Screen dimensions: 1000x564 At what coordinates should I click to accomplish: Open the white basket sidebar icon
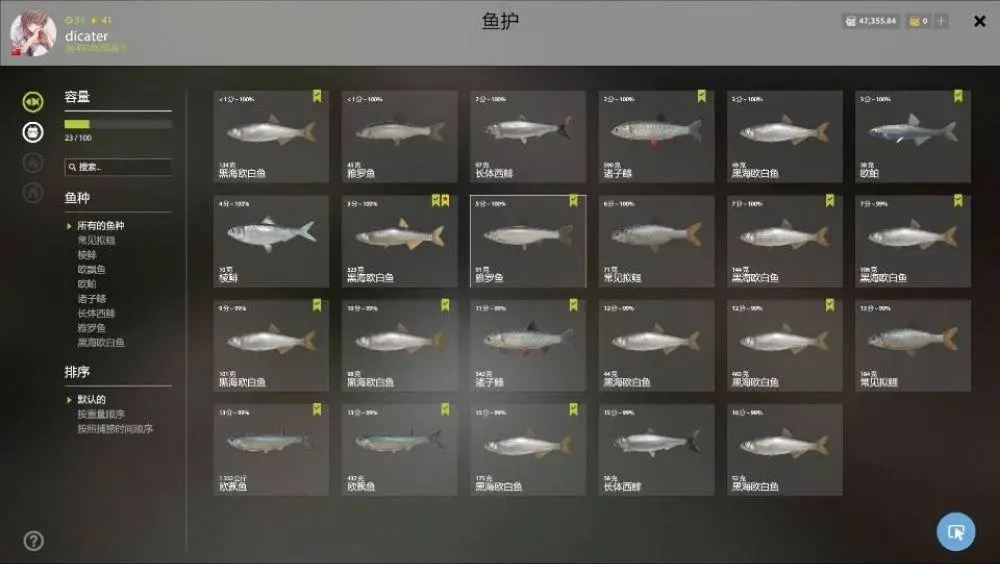[33, 132]
